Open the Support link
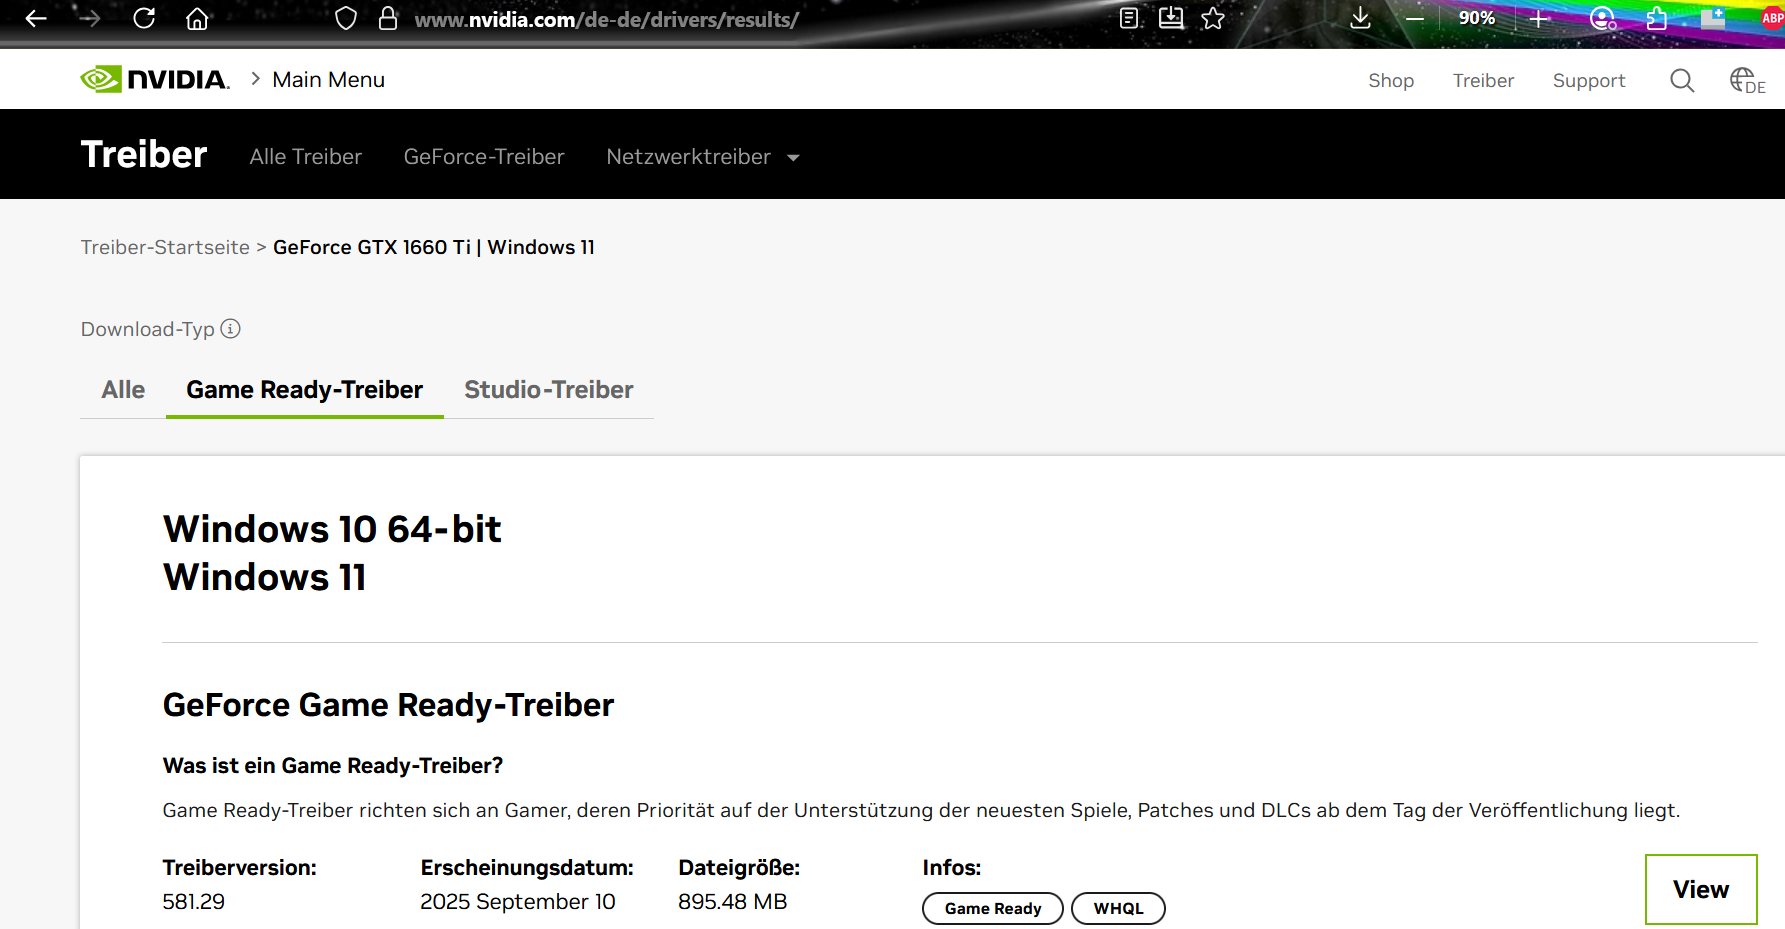Image resolution: width=1785 pixels, height=929 pixels. click(x=1589, y=81)
